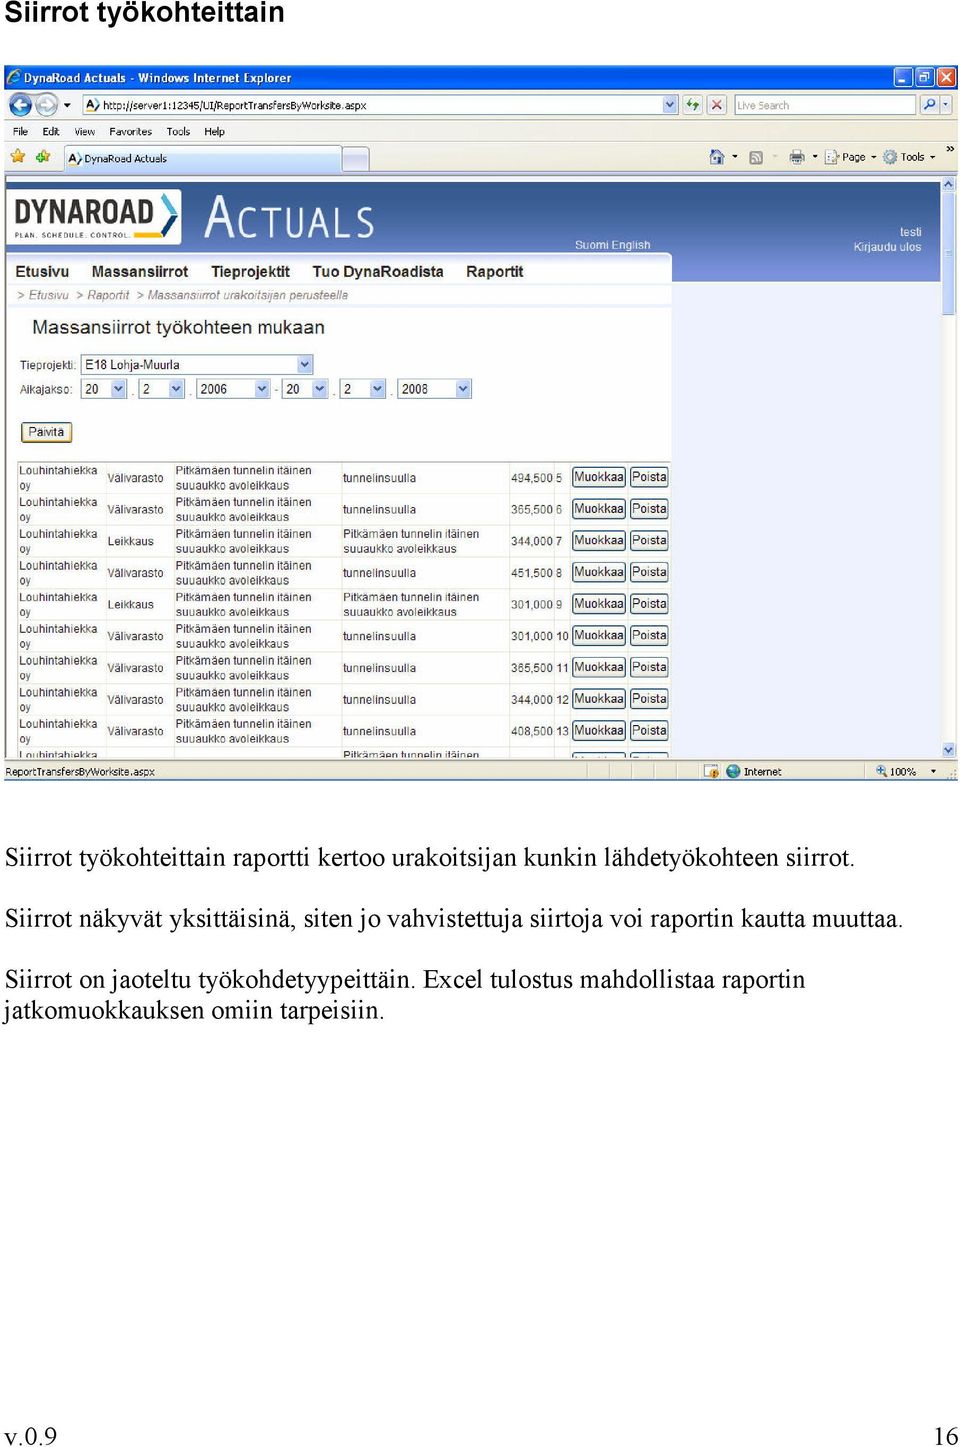The height and width of the screenshot is (1447, 960).
Task: Click Muokkaa in the 408,500 row
Action: (598, 730)
